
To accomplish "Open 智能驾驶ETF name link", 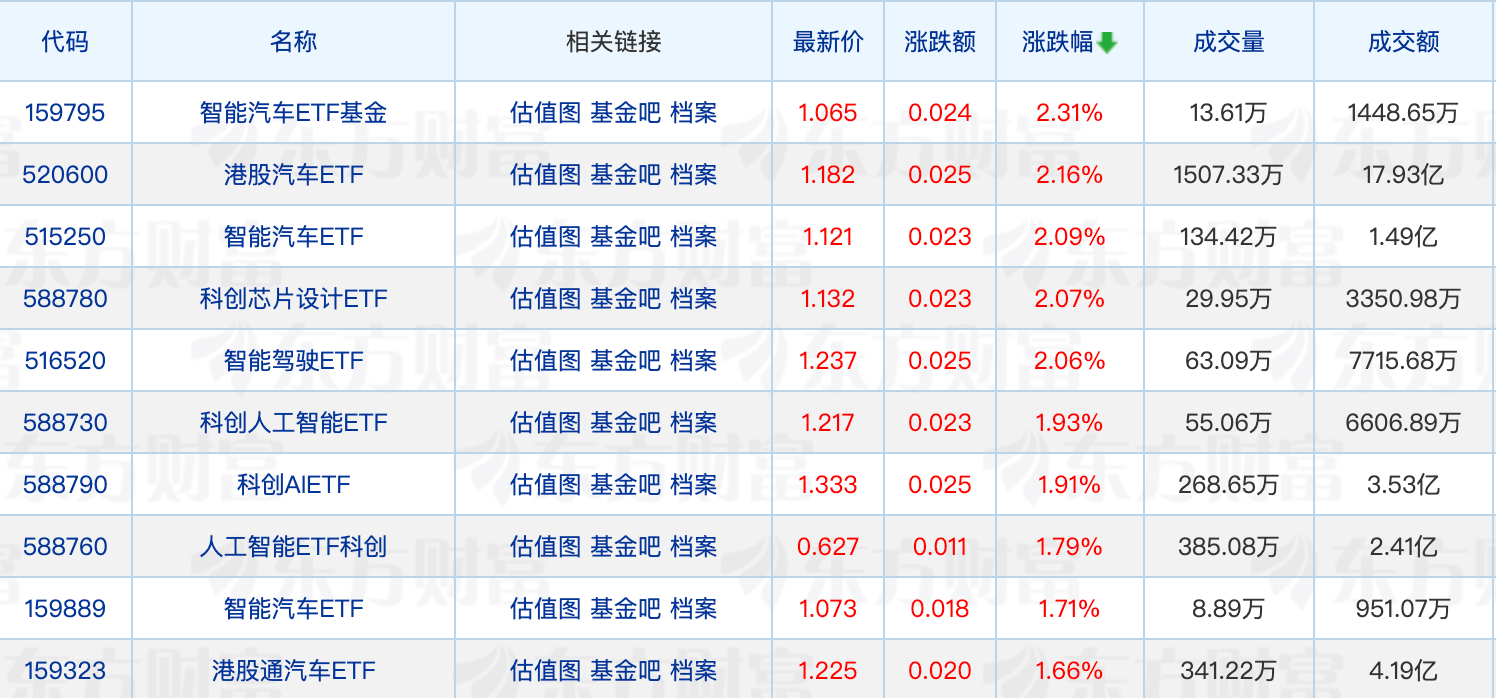I will coord(293,361).
